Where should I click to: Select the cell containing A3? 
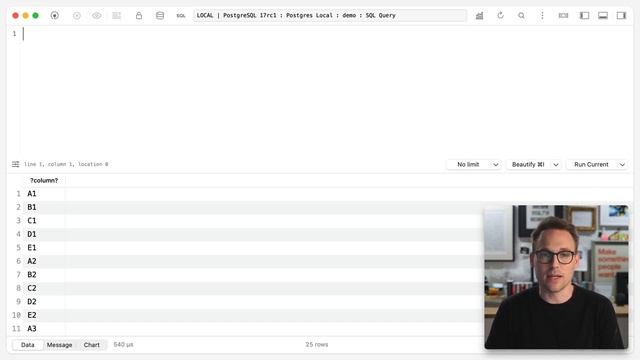44,329
